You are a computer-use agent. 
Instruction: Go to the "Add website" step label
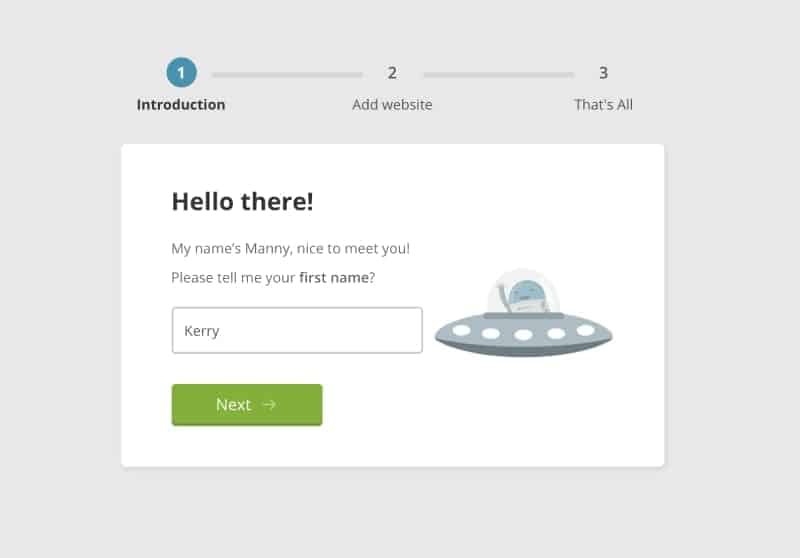(x=392, y=105)
